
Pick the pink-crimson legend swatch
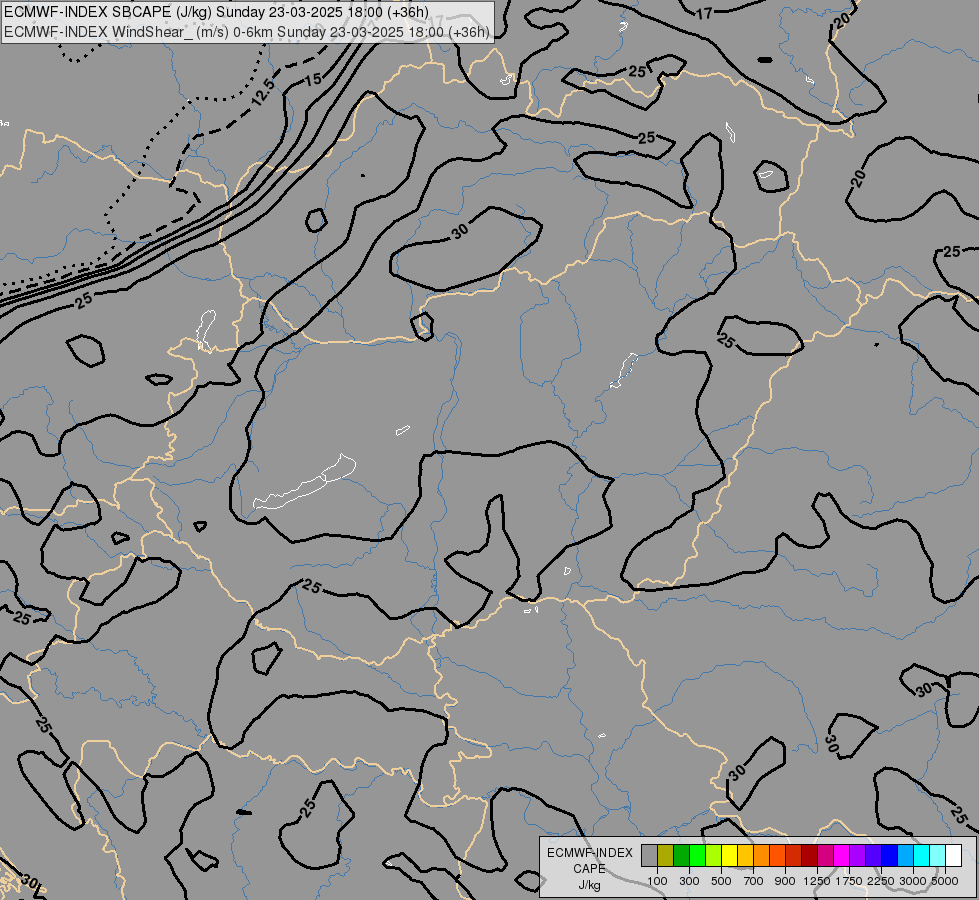(x=825, y=855)
